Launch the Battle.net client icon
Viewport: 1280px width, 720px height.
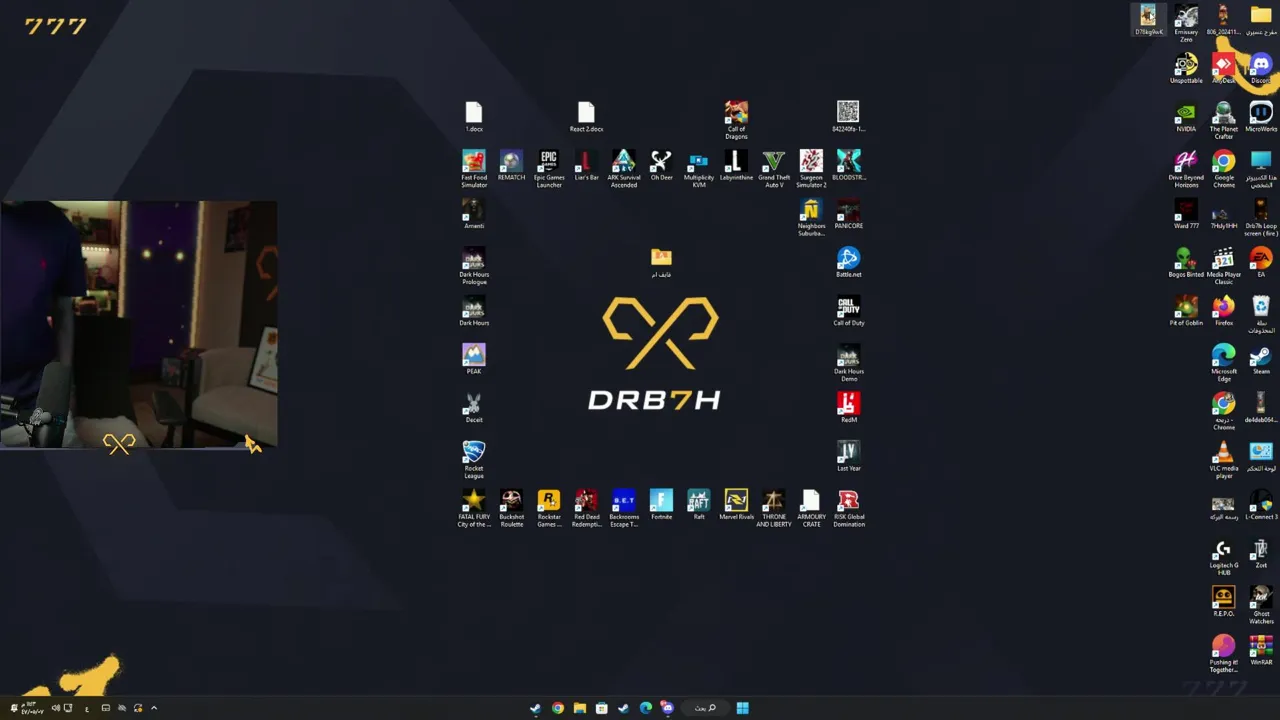(849, 262)
